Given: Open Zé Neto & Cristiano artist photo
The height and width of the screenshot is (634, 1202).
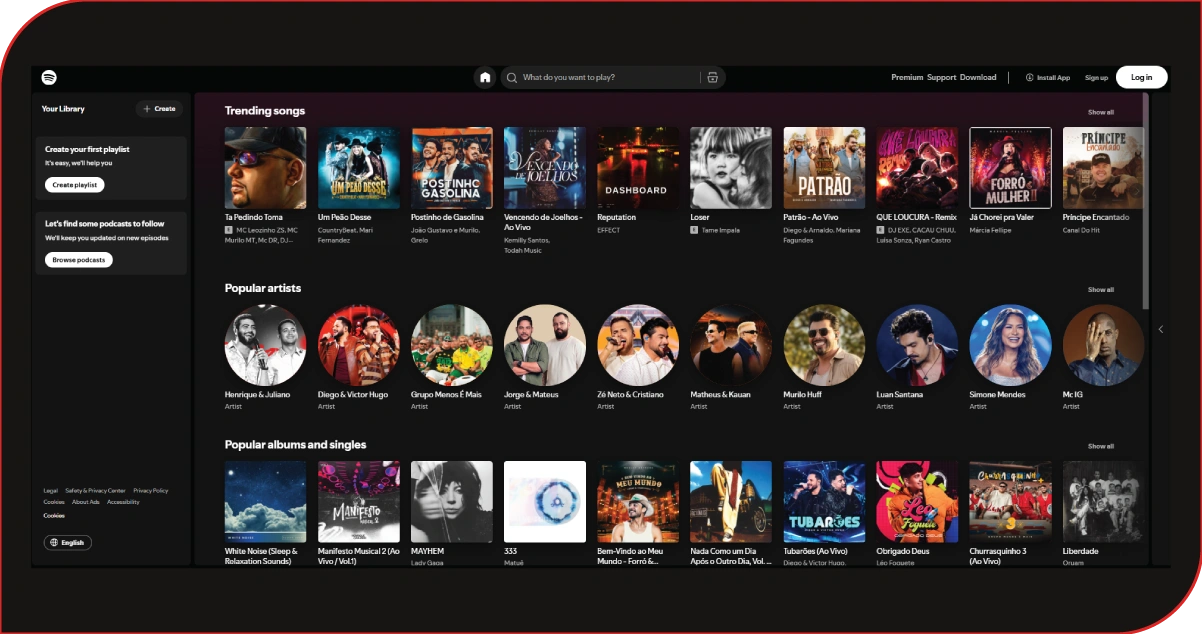Looking at the screenshot, I should (638, 345).
